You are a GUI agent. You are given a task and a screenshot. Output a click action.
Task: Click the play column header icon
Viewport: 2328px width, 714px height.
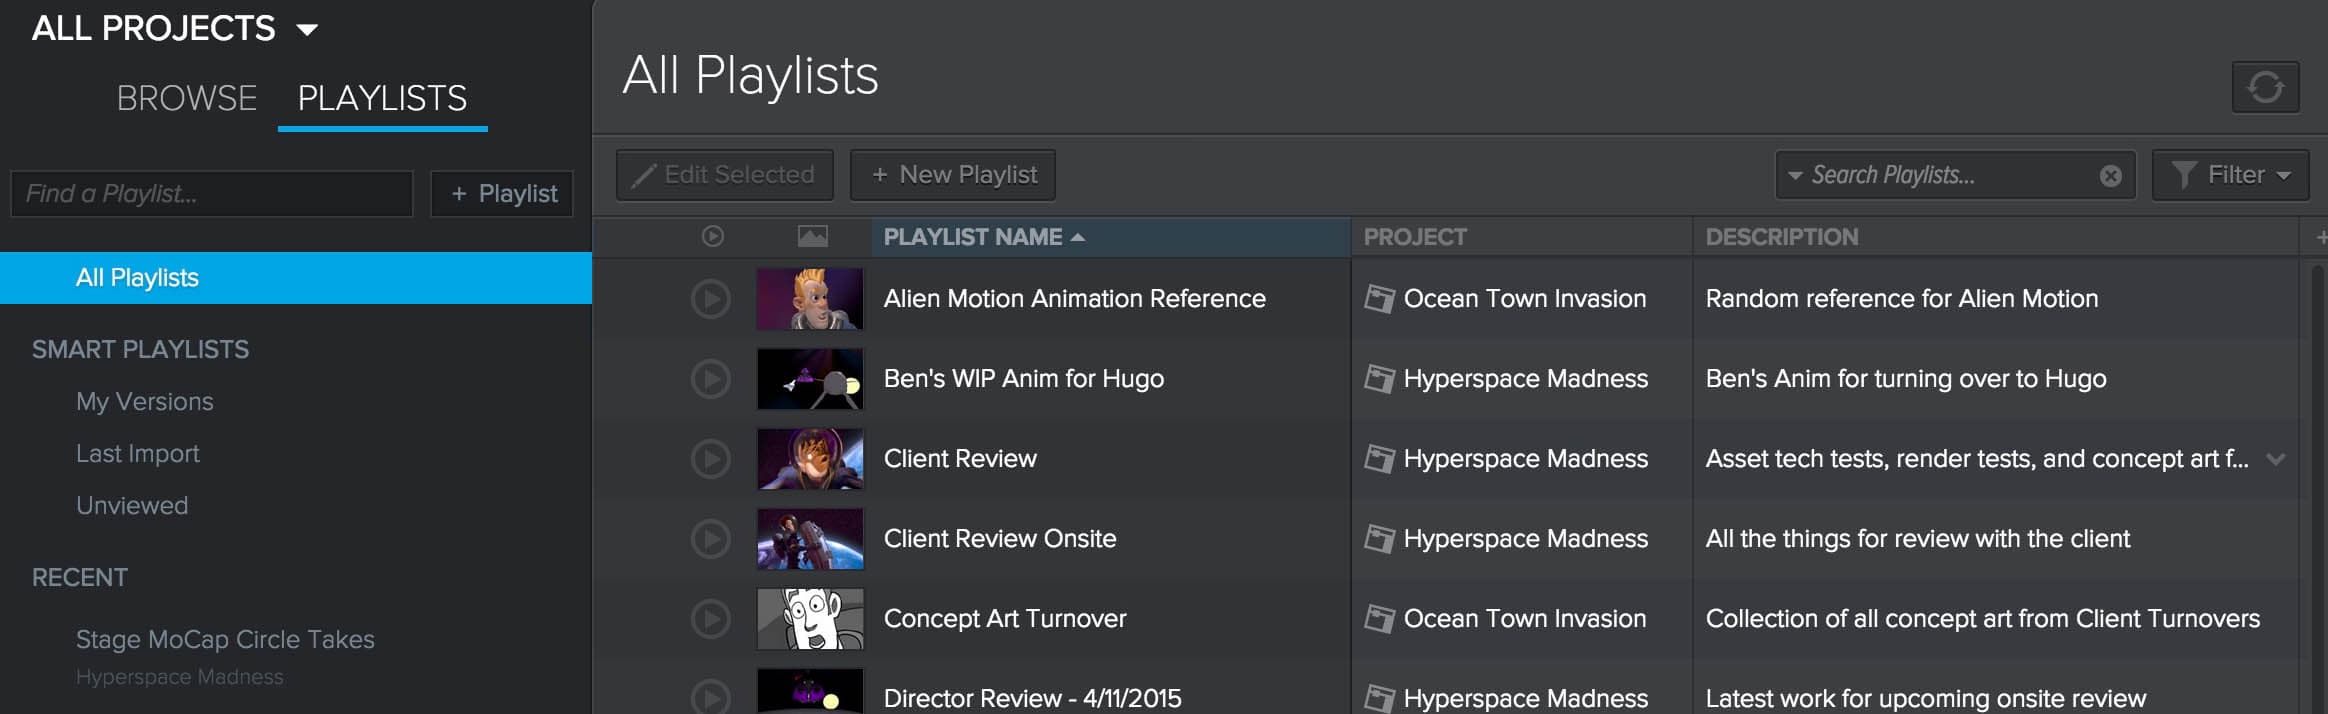(712, 237)
